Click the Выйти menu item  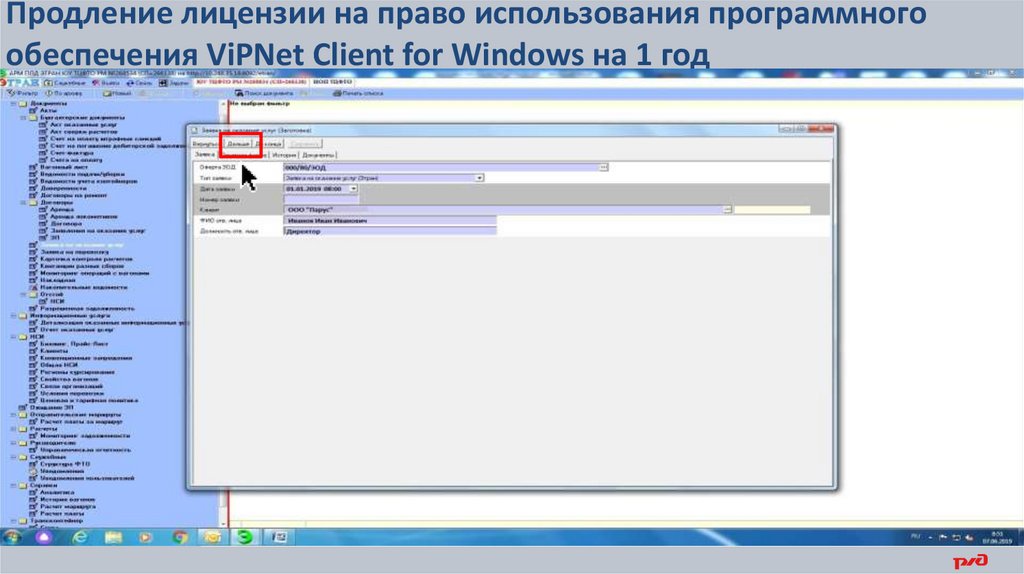click(x=106, y=83)
